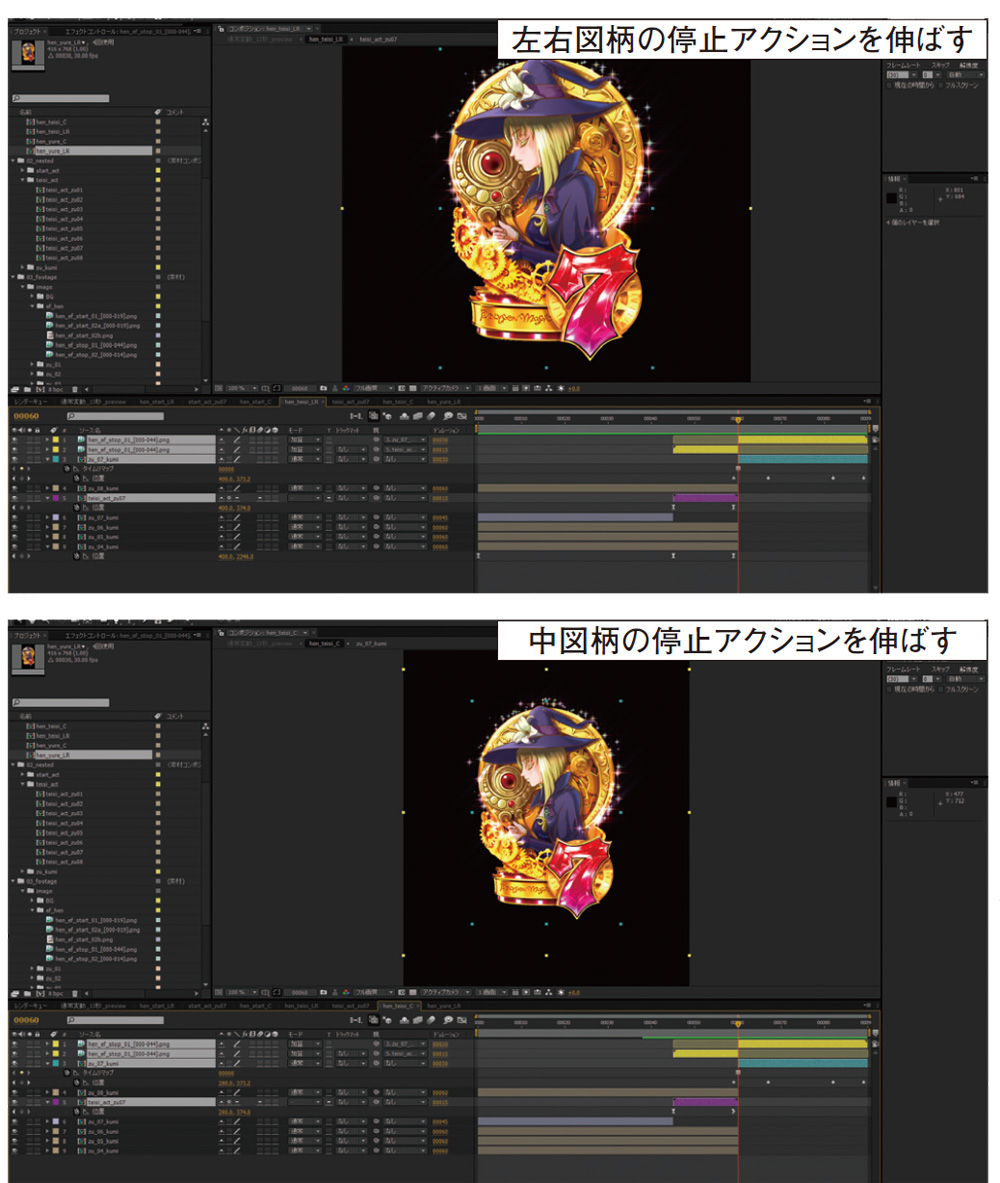1000x1183 pixels.
Task: Open the flowchart icon in upper Project panel
Action: (x=205, y=121)
